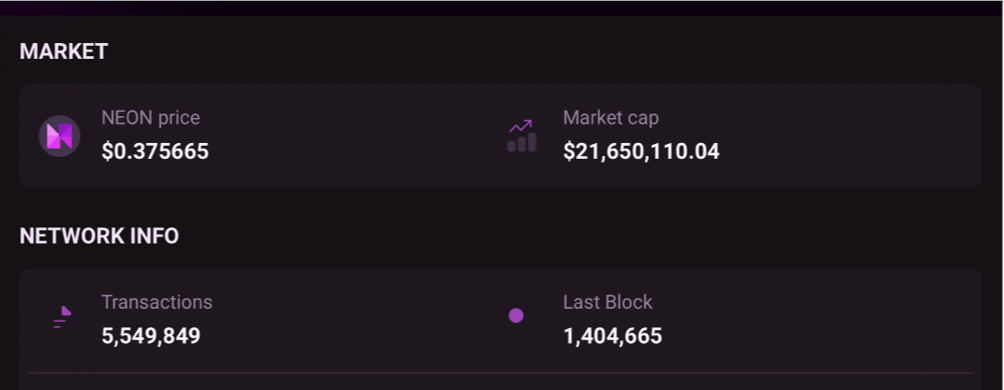Select the Market cap label
Screen dimensions: 1004x390
tap(611, 118)
